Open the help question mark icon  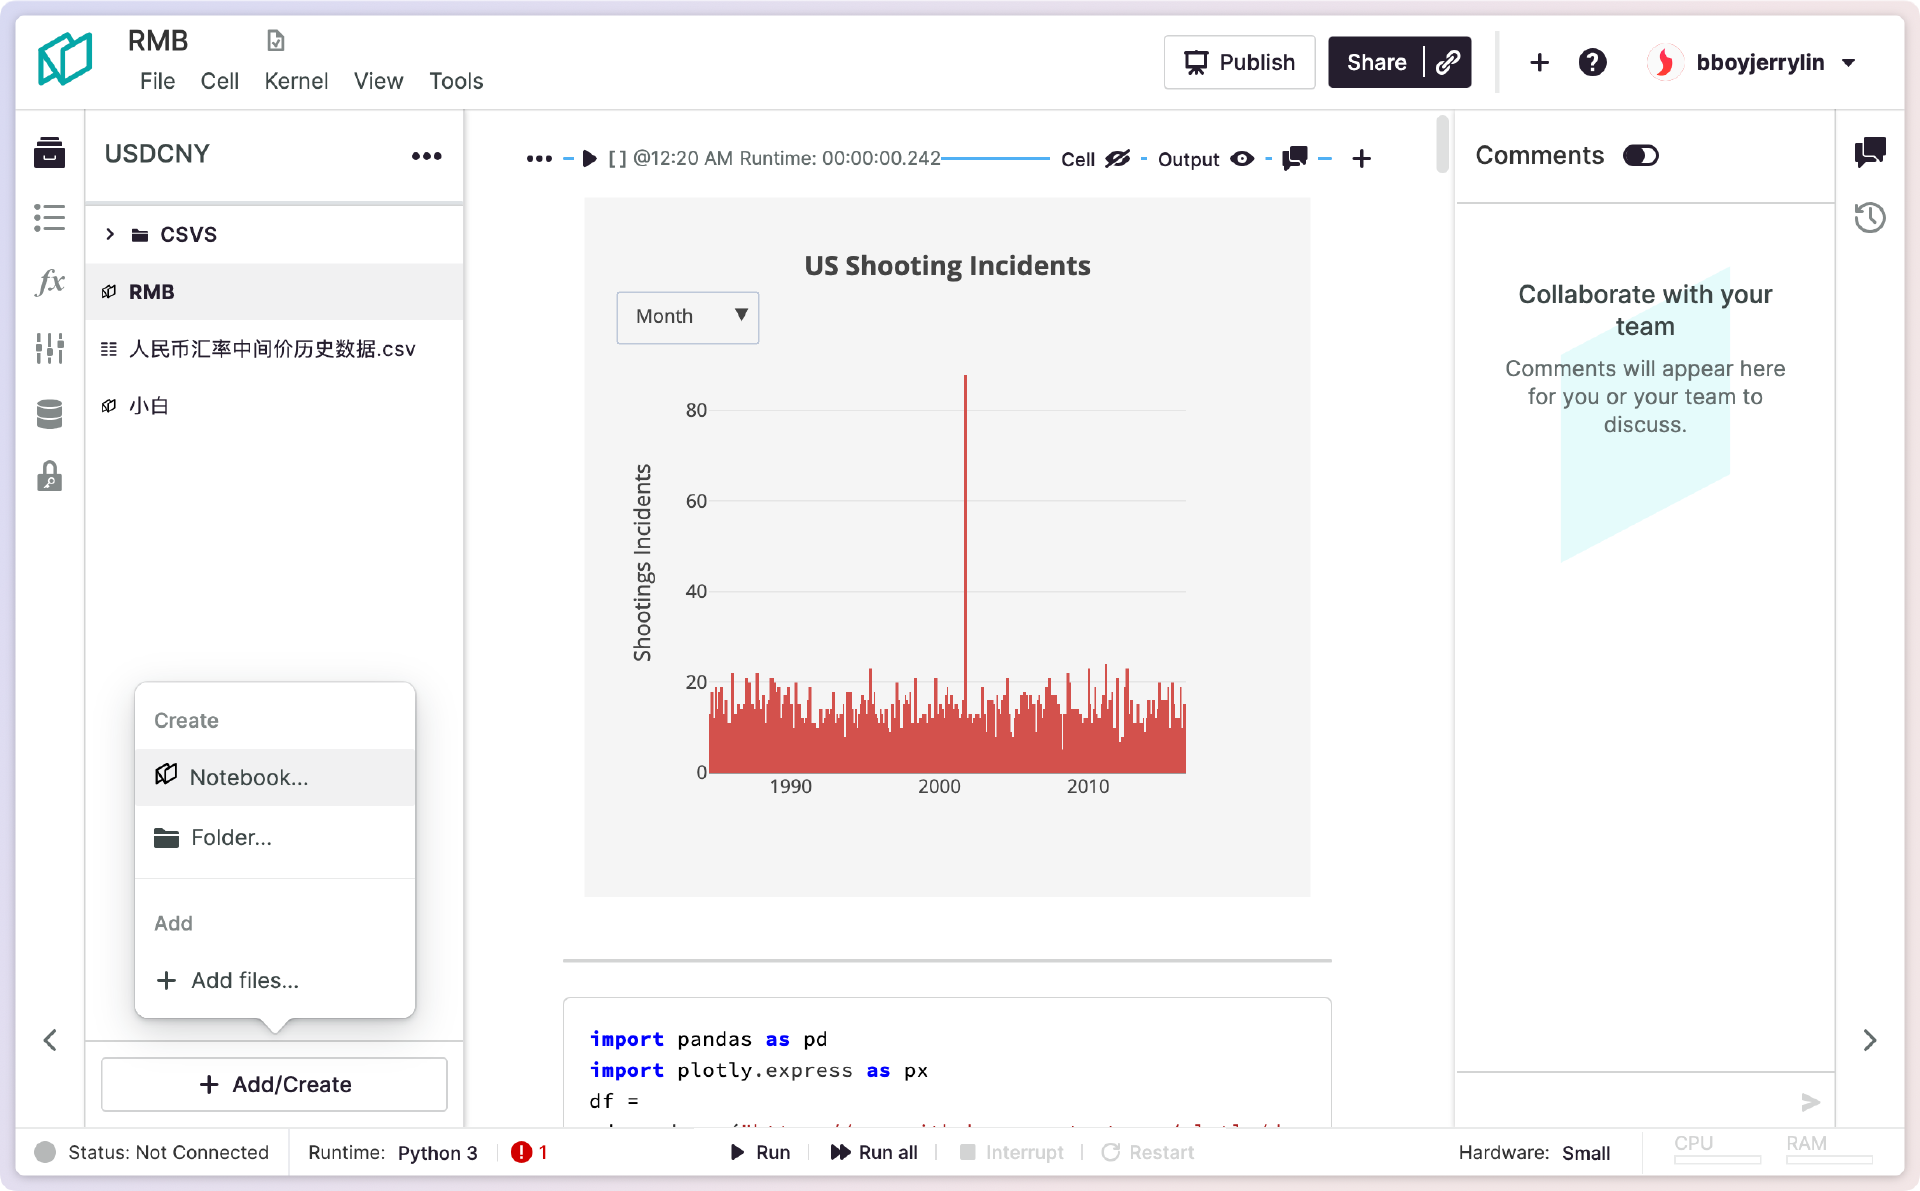pos(1592,62)
